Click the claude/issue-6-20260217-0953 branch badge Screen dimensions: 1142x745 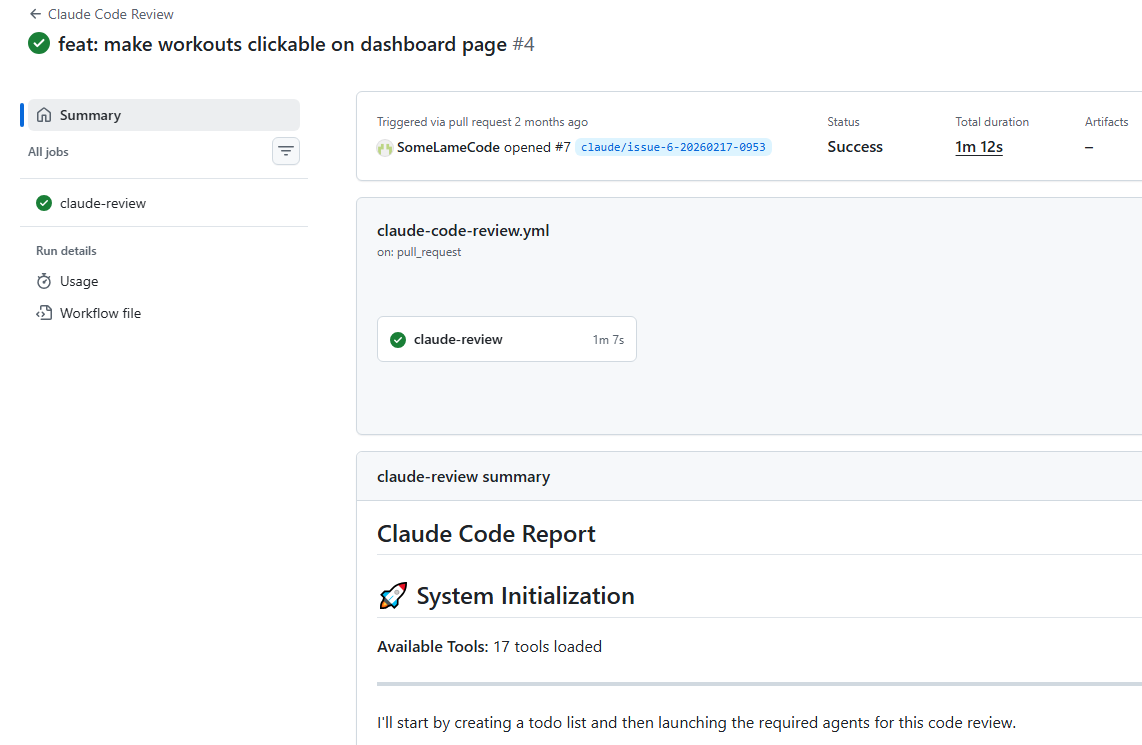click(673, 146)
